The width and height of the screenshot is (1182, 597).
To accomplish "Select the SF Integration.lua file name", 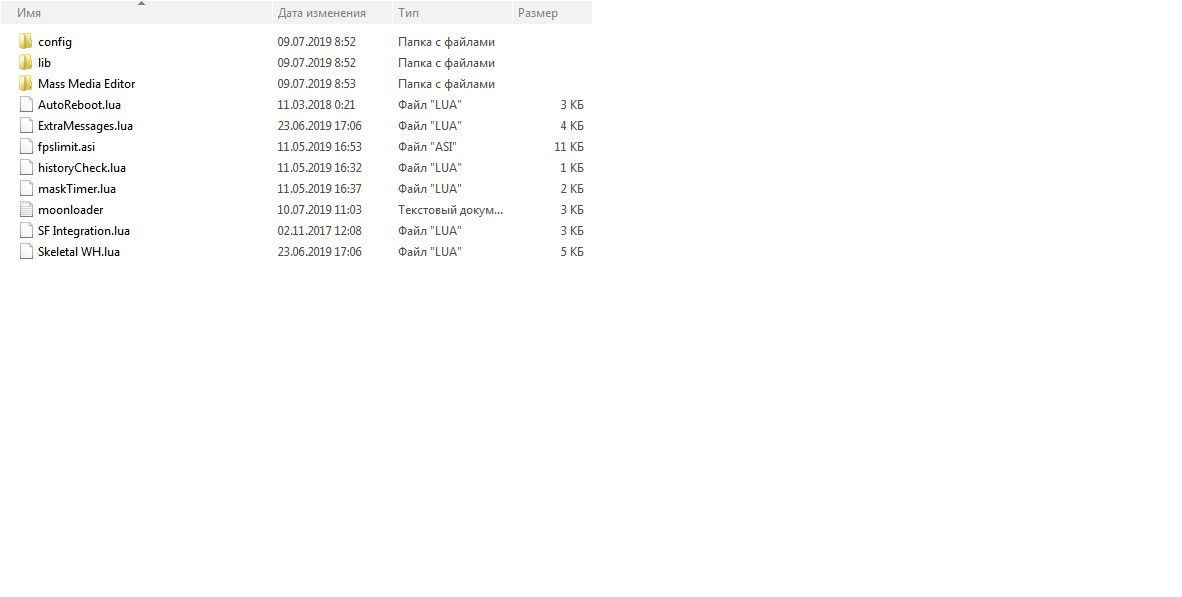I will coord(84,231).
